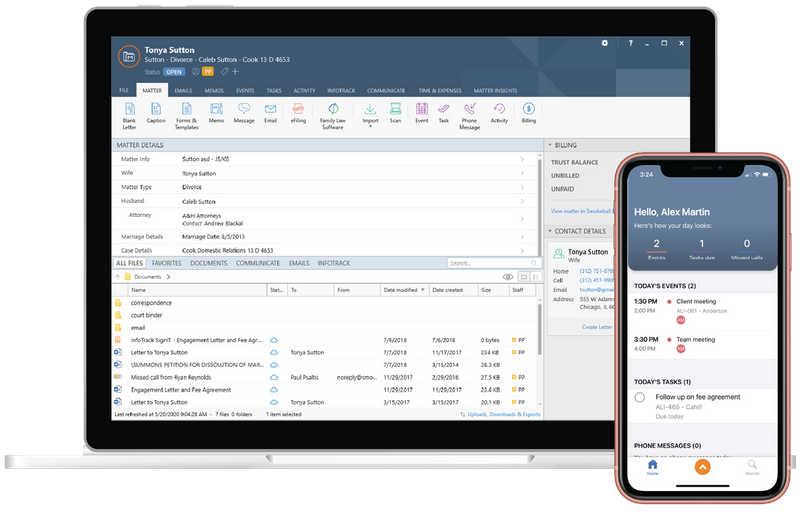800x514 pixels.
Task: Open Forms & Templates
Action: click(x=187, y=116)
